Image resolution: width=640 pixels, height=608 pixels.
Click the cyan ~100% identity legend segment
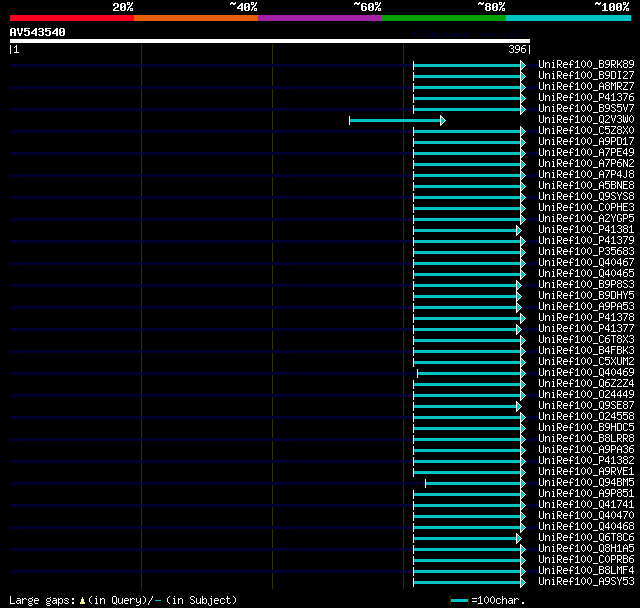(x=568, y=18)
